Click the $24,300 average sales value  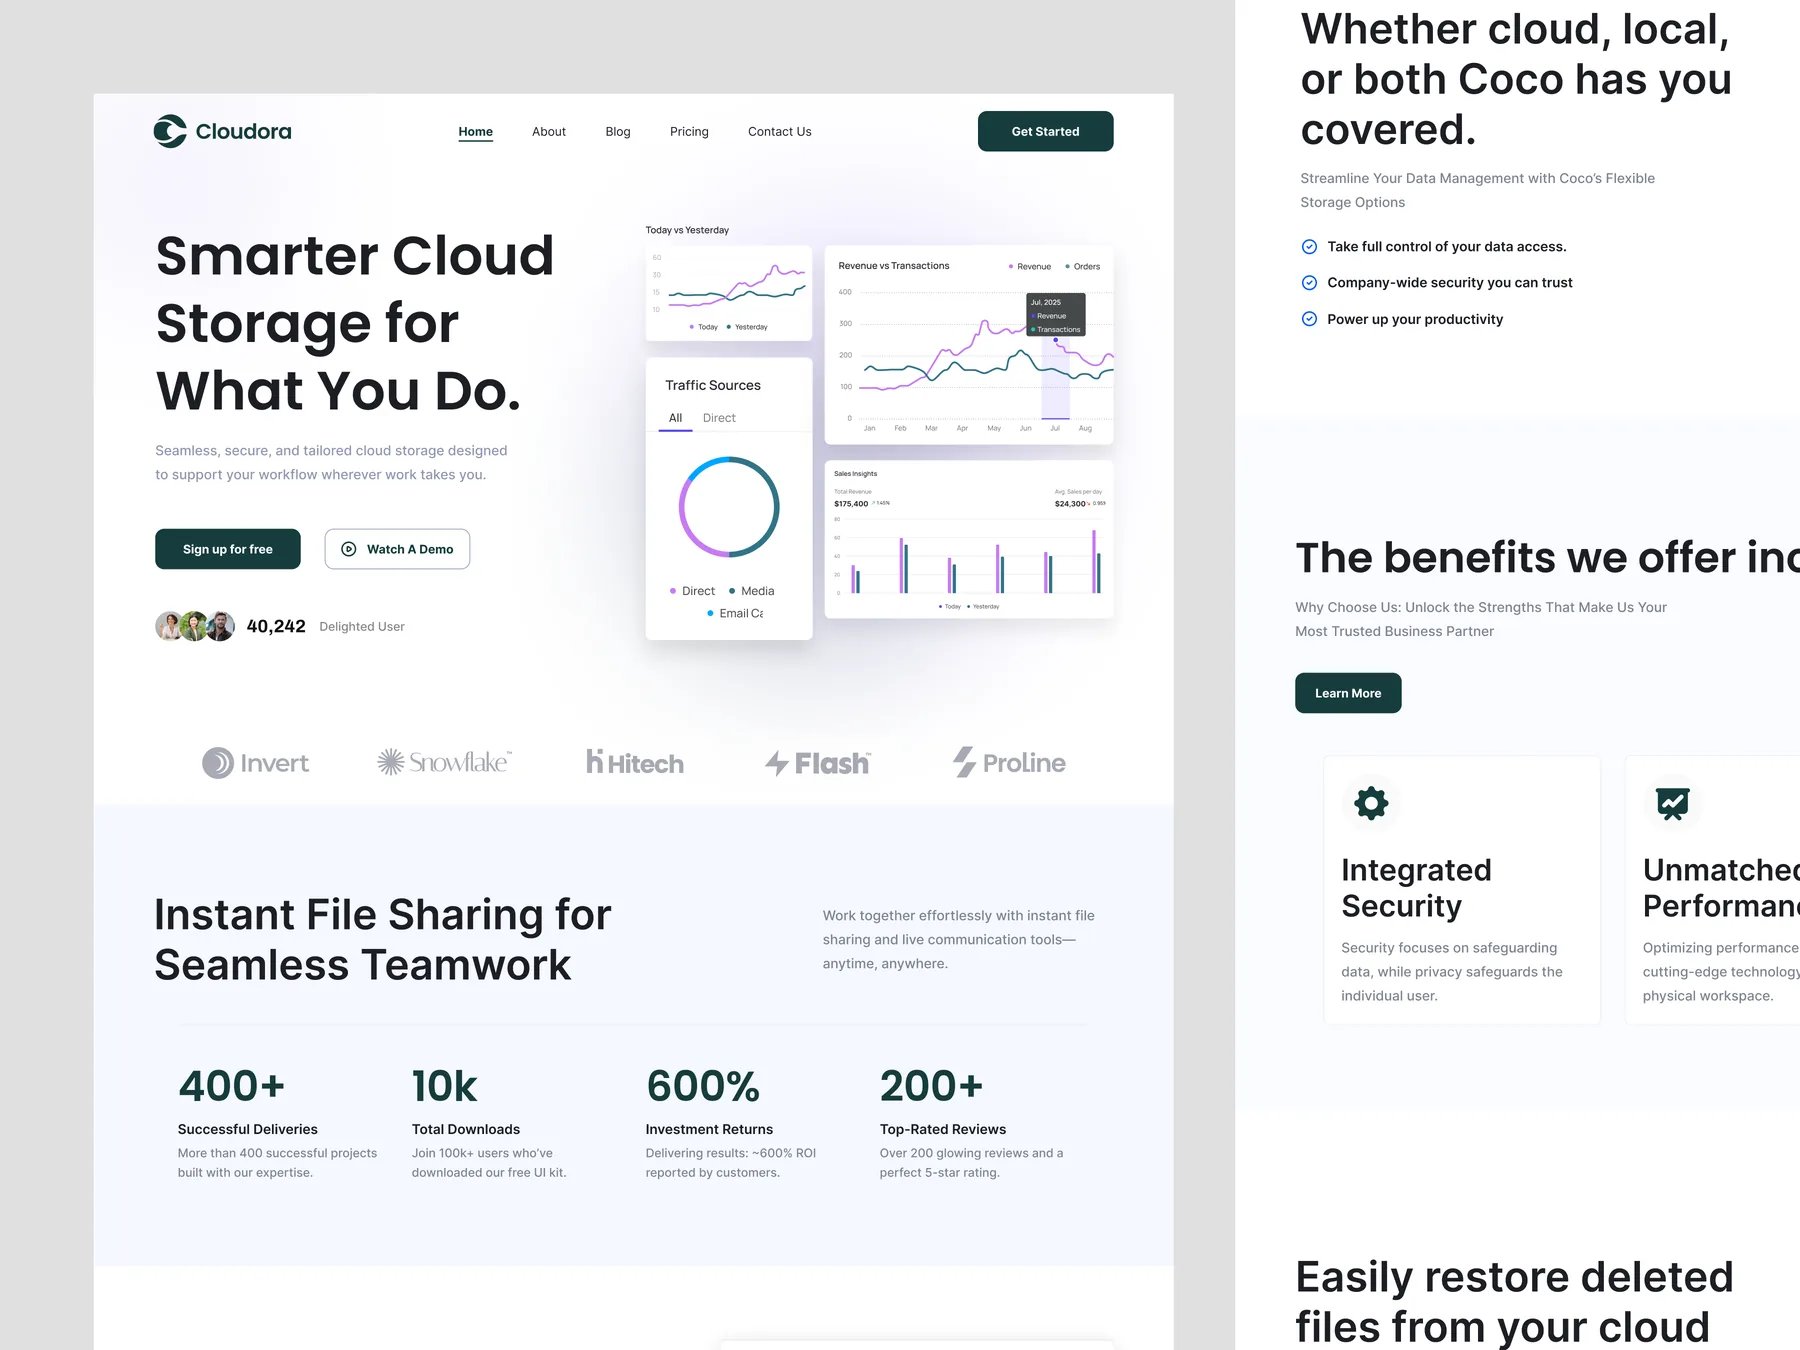click(1070, 504)
